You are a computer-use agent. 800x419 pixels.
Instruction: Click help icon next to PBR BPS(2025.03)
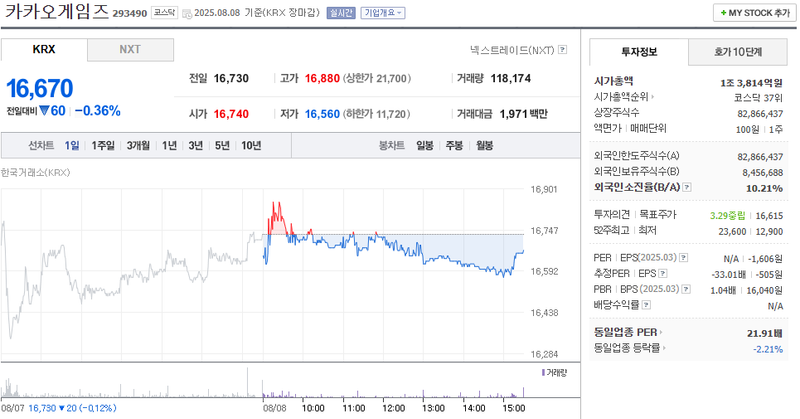pos(686,289)
